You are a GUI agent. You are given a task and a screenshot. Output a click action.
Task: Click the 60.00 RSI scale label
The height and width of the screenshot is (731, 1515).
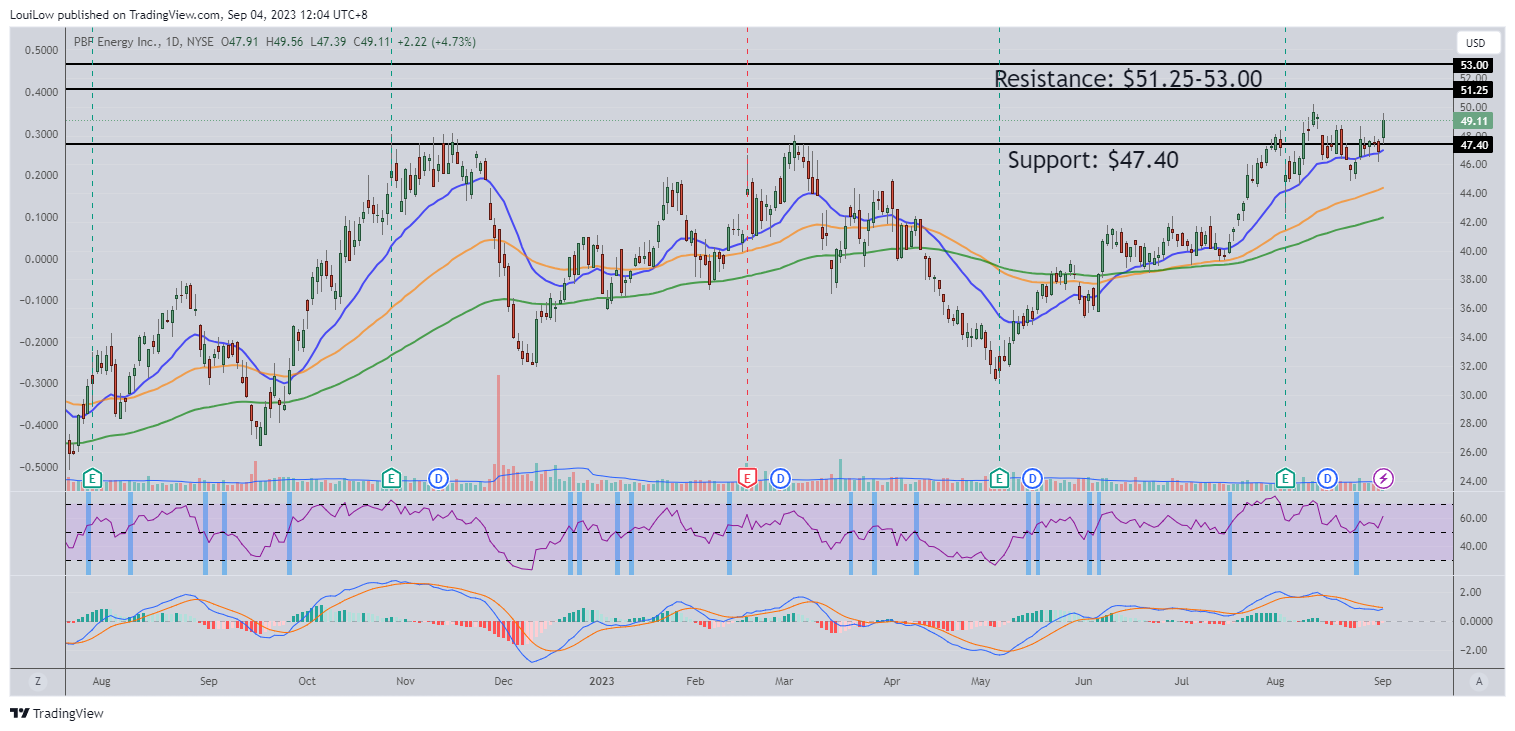[x=1475, y=518]
